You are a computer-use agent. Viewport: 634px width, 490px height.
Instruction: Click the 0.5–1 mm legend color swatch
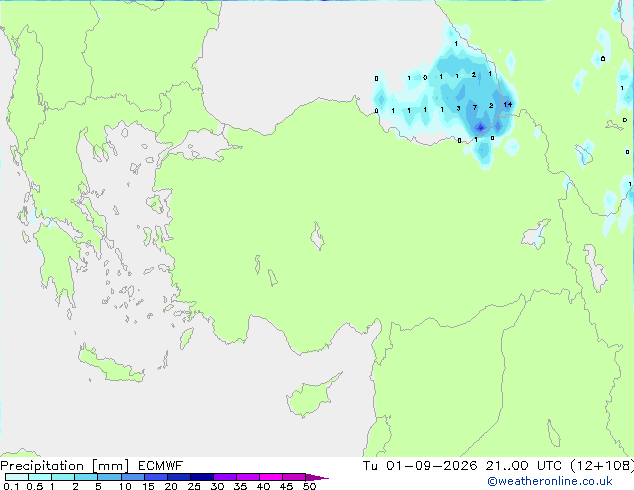coord(40,477)
